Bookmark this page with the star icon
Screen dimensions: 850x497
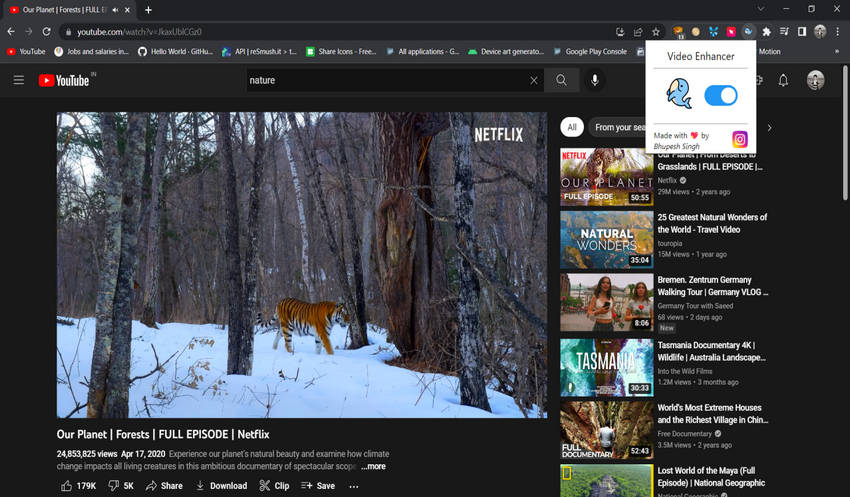(656, 33)
